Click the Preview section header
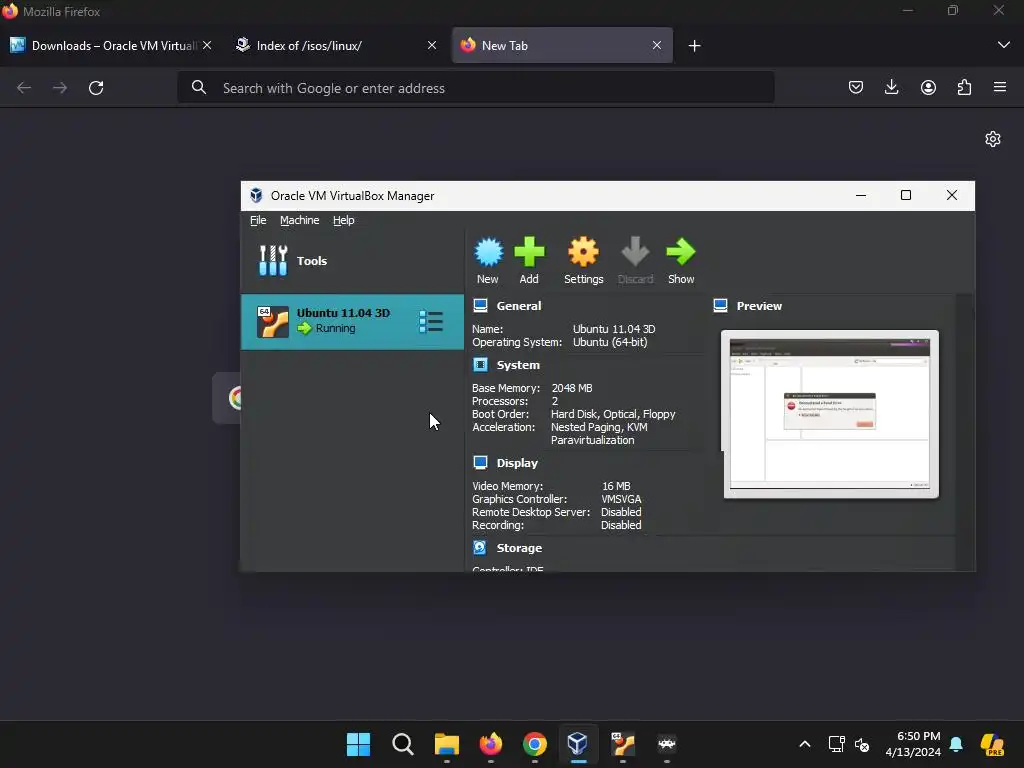1024x768 pixels. coord(759,306)
